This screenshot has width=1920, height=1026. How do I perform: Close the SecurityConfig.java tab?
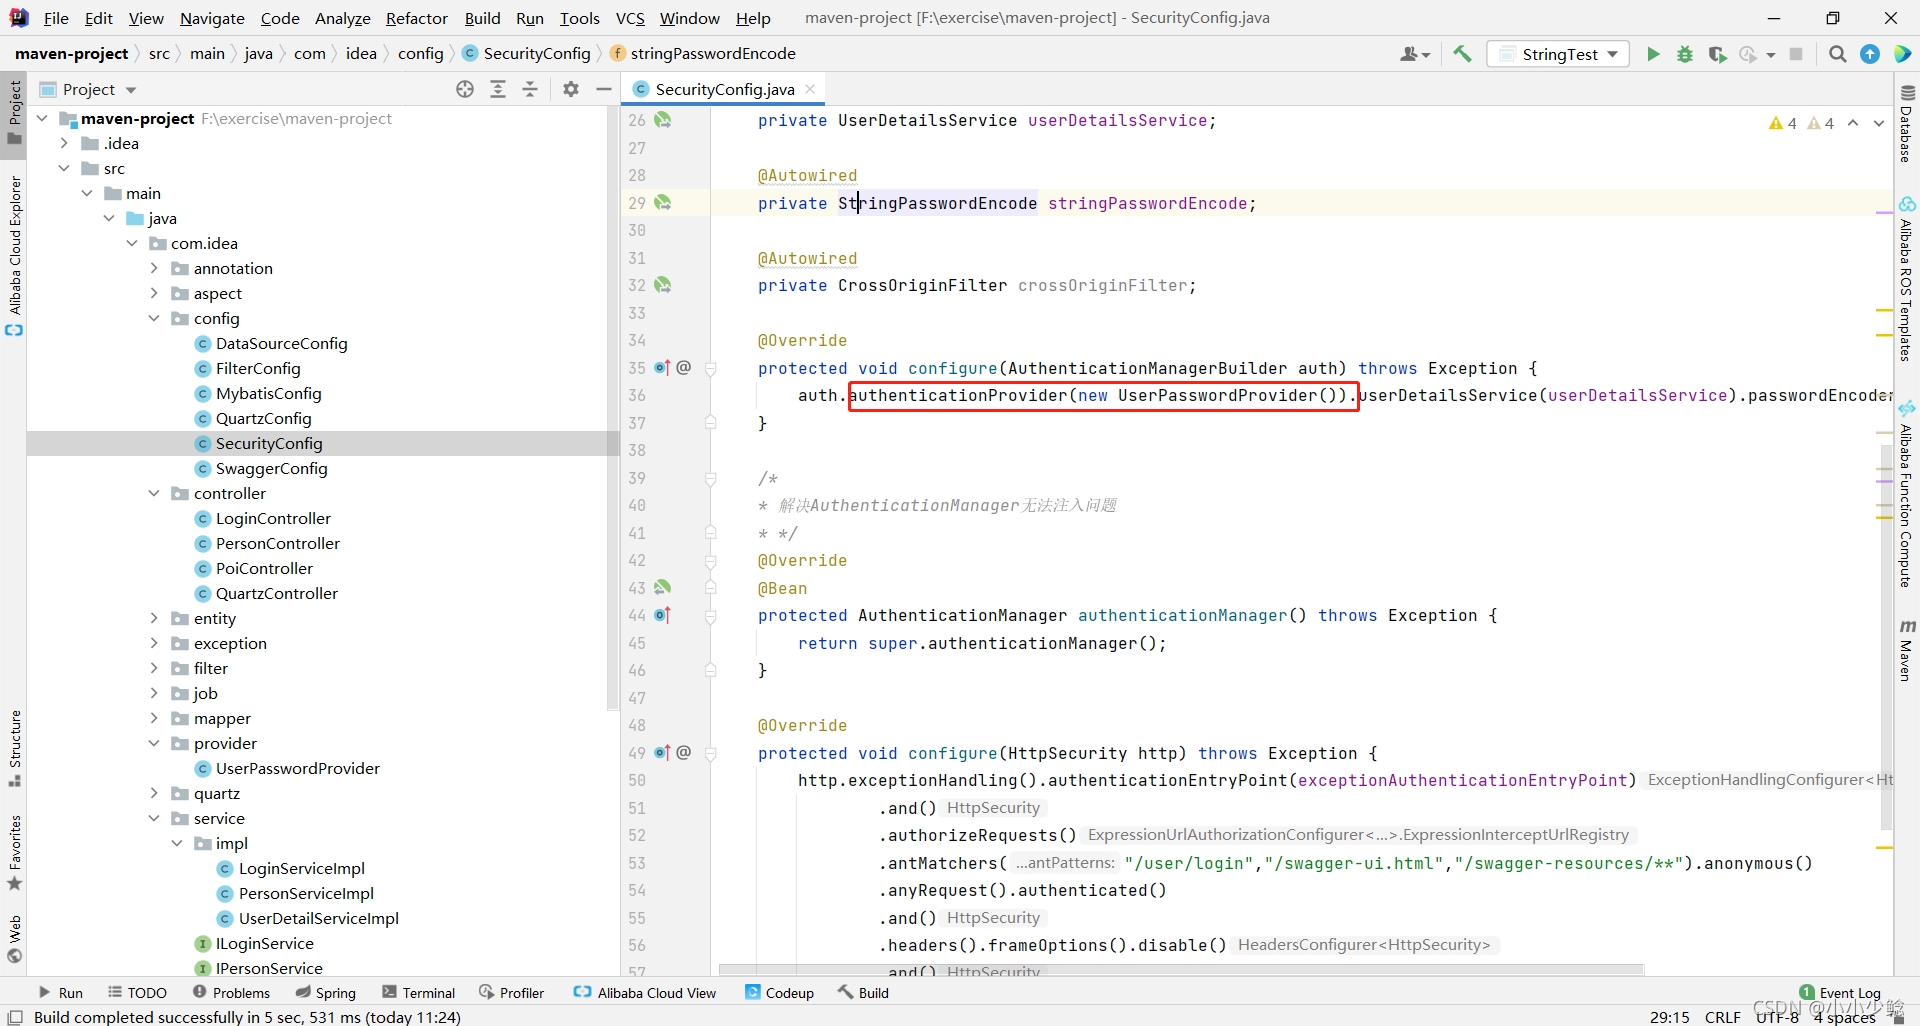point(810,89)
